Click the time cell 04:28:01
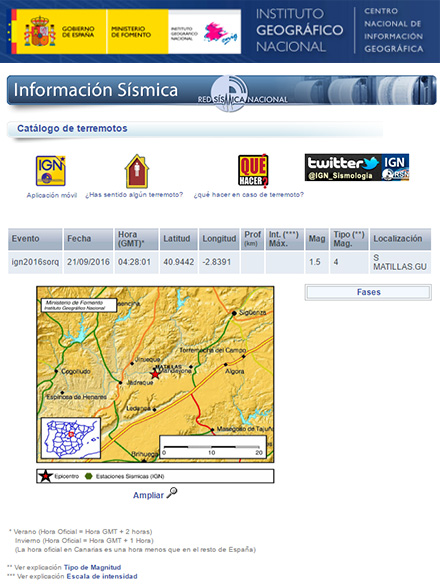Viewport: 440px width, 584px height. pos(136,262)
